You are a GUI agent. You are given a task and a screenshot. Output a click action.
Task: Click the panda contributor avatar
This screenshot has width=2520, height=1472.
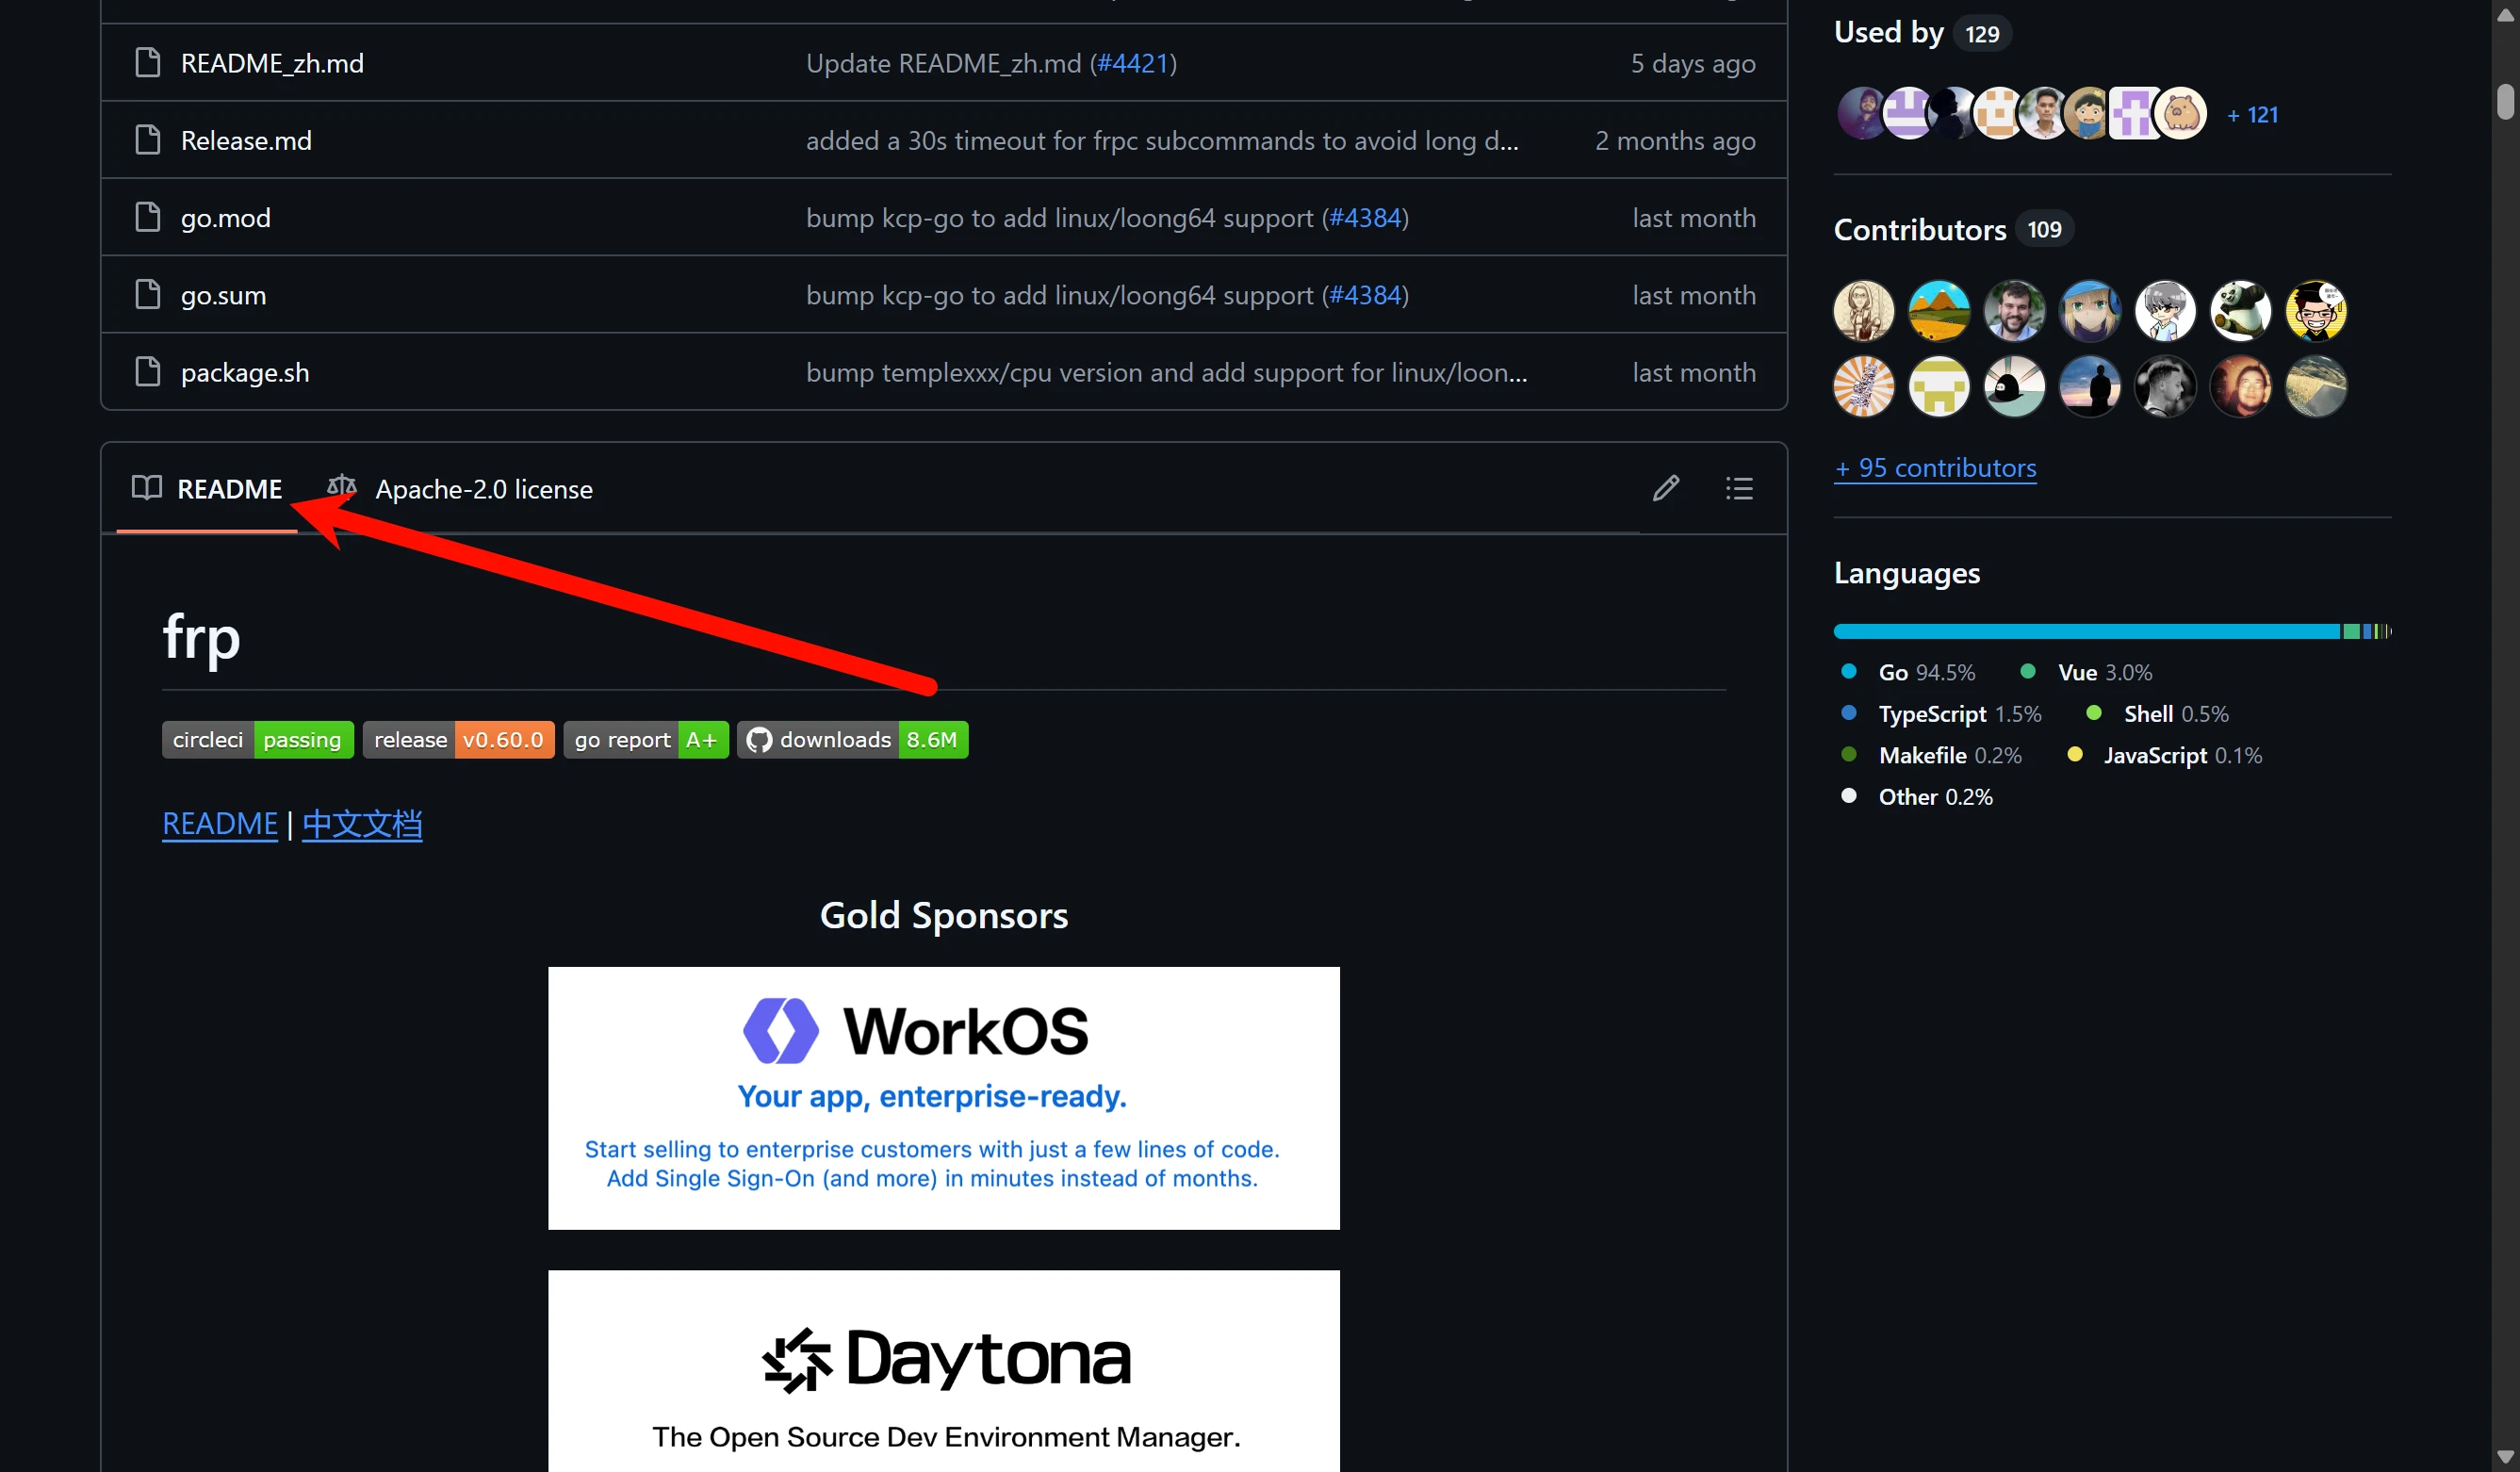point(2240,311)
